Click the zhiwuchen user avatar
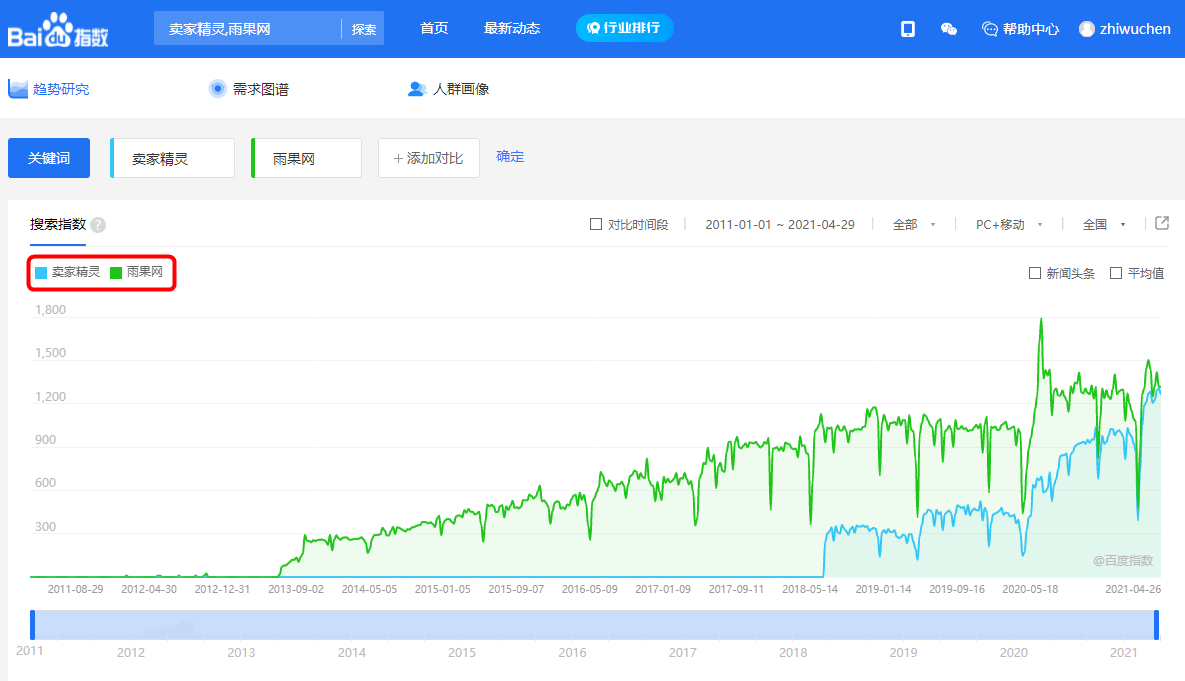The image size is (1185, 681). coord(1087,29)
